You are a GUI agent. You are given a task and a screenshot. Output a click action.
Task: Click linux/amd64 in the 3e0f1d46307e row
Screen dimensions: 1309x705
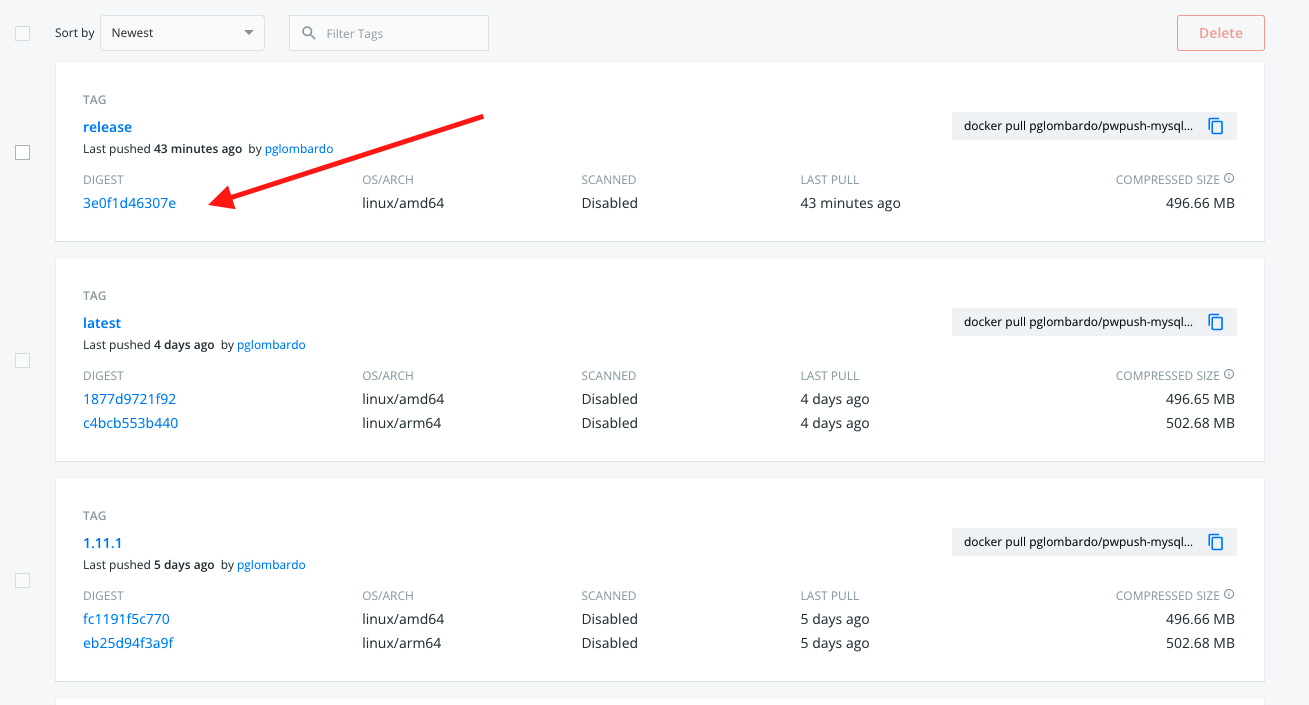403,203
